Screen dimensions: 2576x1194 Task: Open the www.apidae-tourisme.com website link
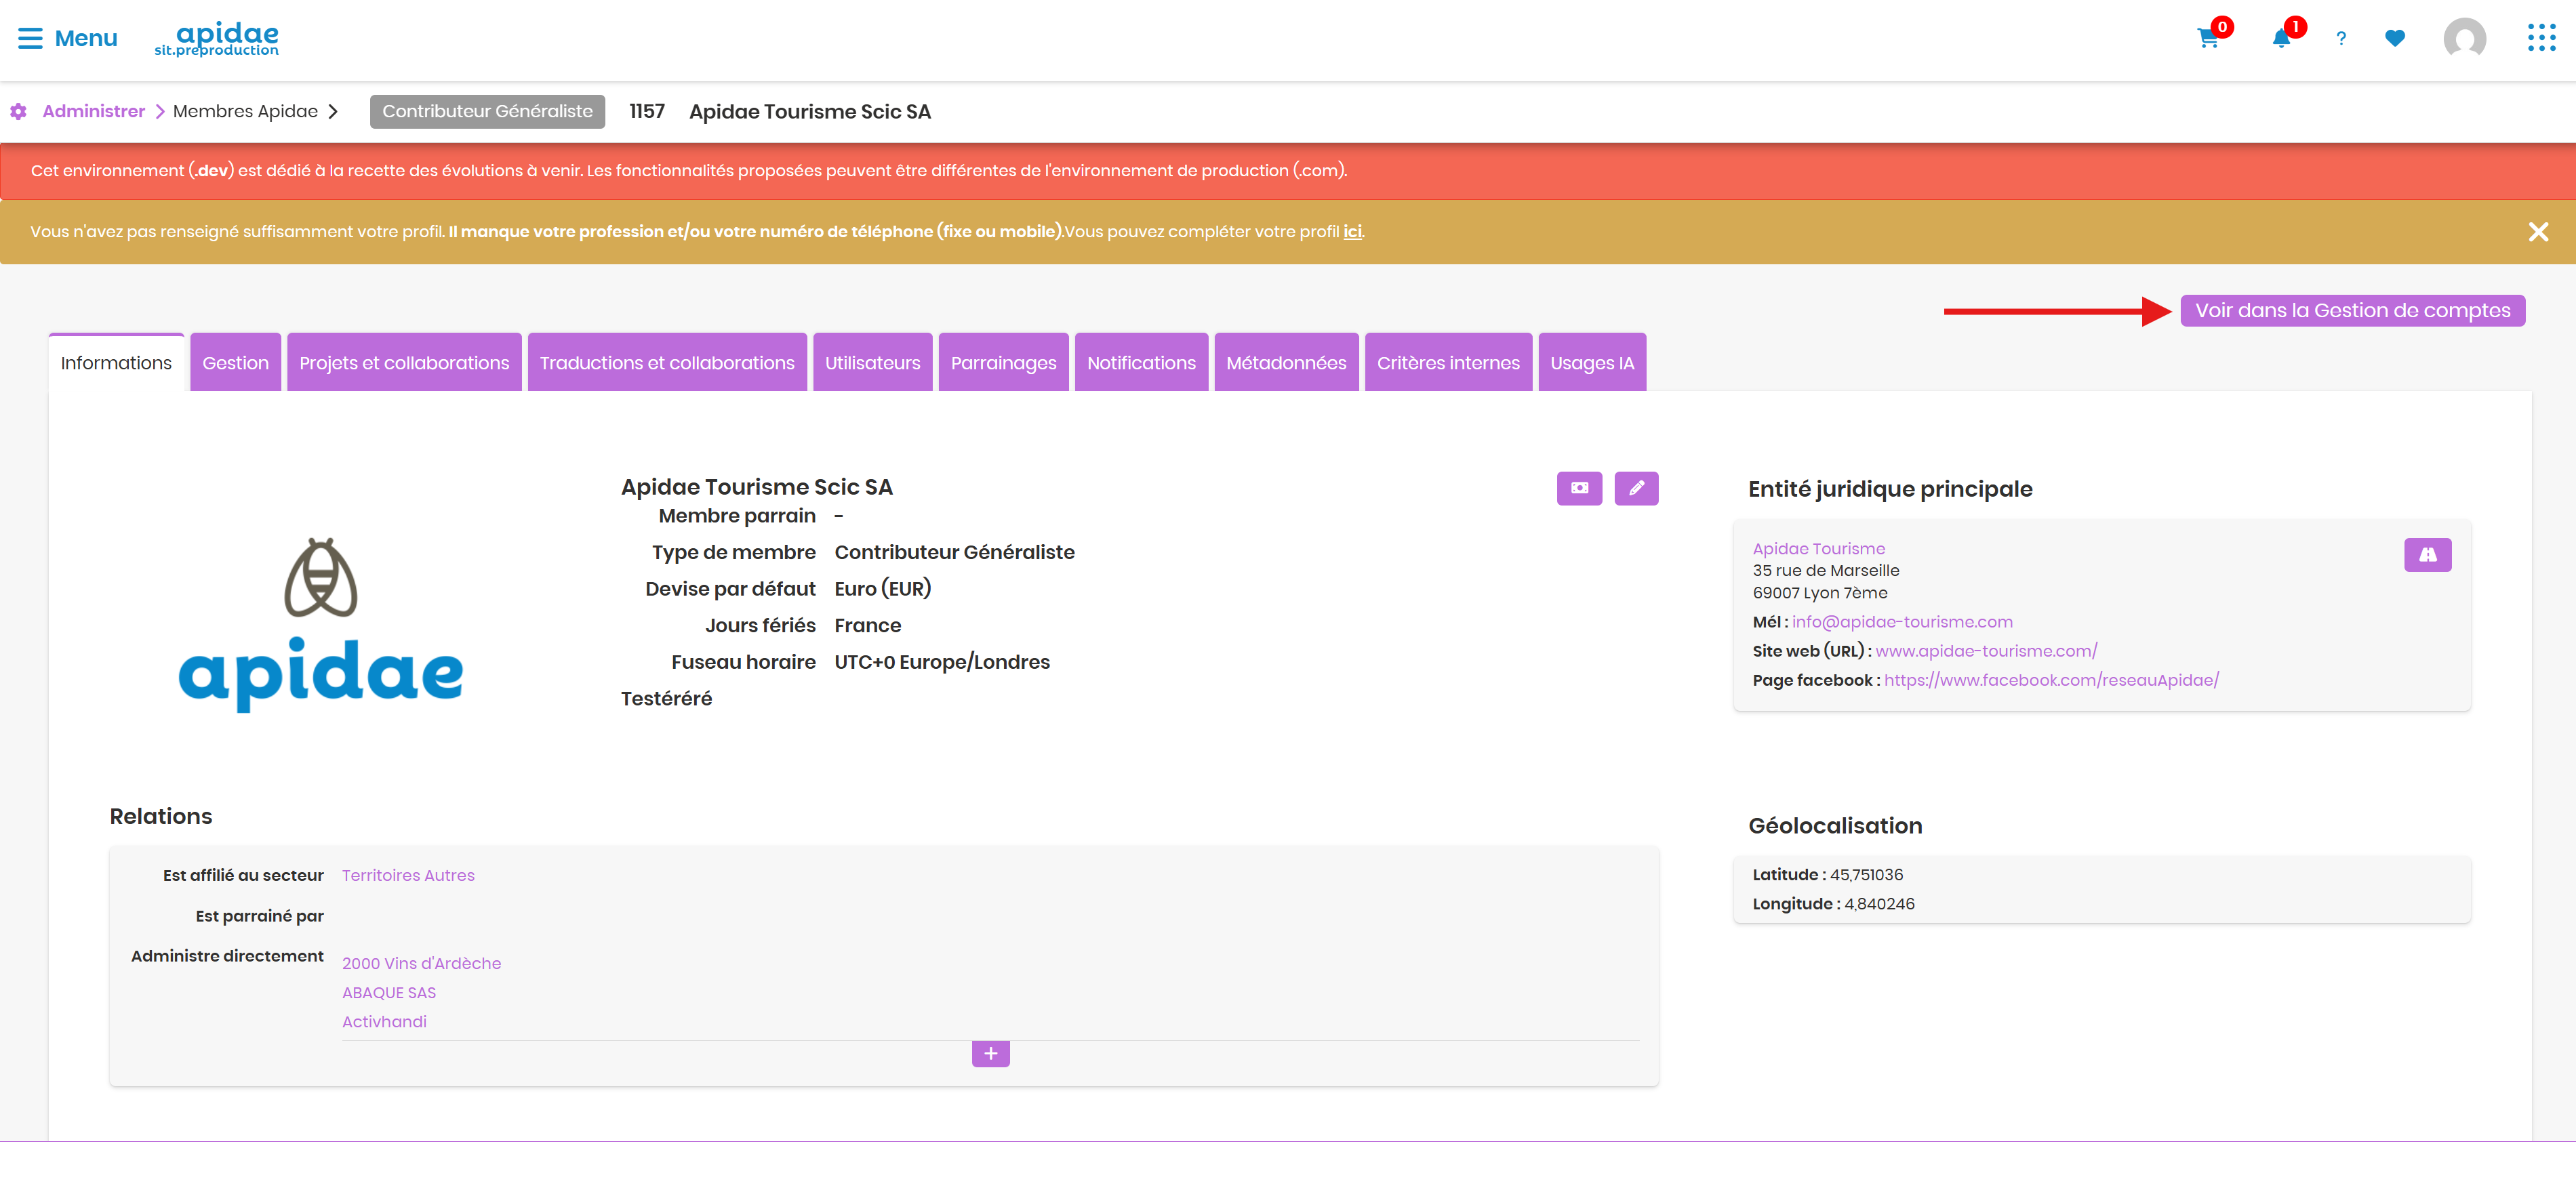coord(1985,650)
